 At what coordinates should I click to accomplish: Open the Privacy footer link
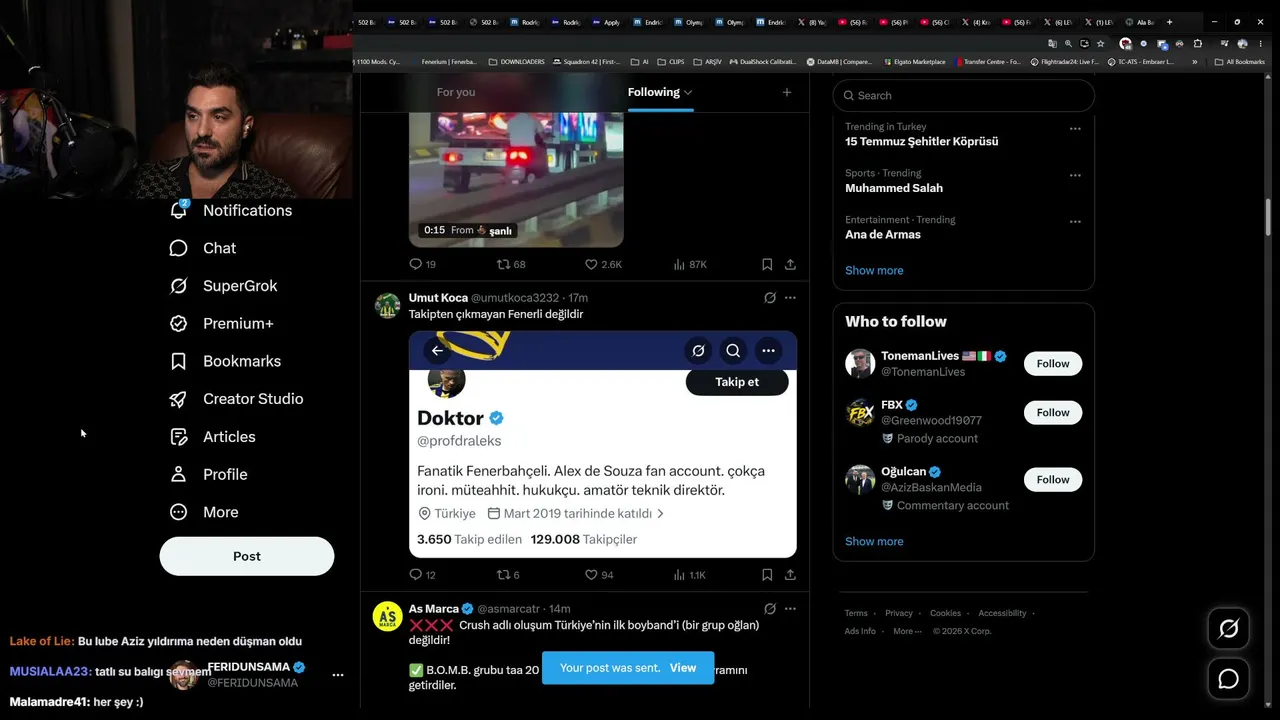(899, 614)
